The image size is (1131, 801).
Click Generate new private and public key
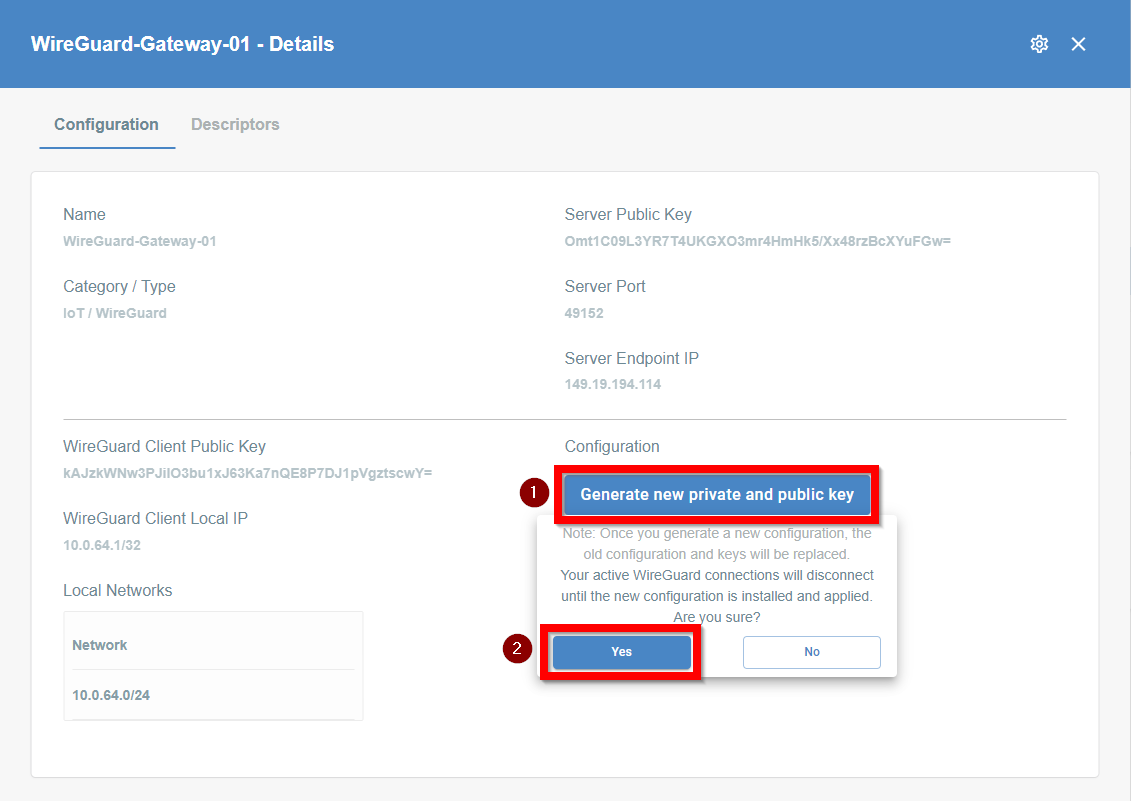[x=717, y=494]
